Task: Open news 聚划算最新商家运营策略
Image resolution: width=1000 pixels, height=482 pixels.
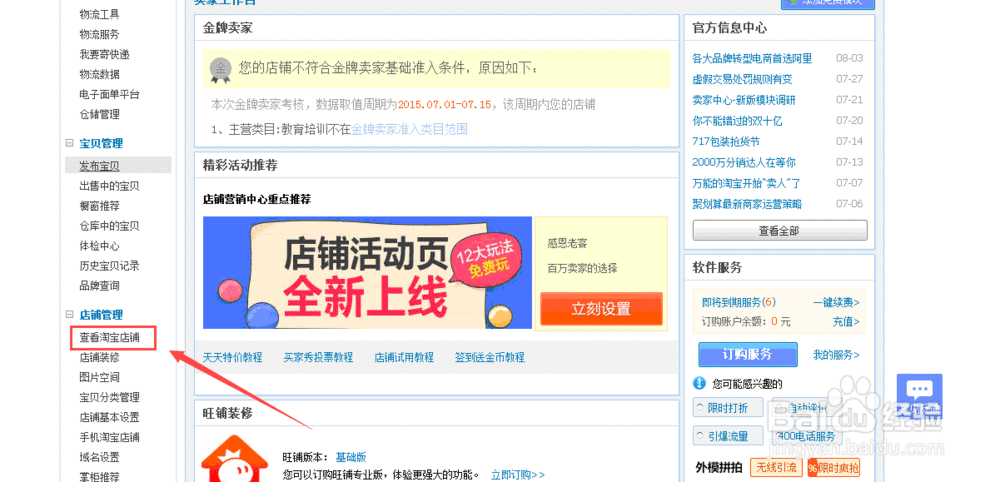Action: coord(747,204)
